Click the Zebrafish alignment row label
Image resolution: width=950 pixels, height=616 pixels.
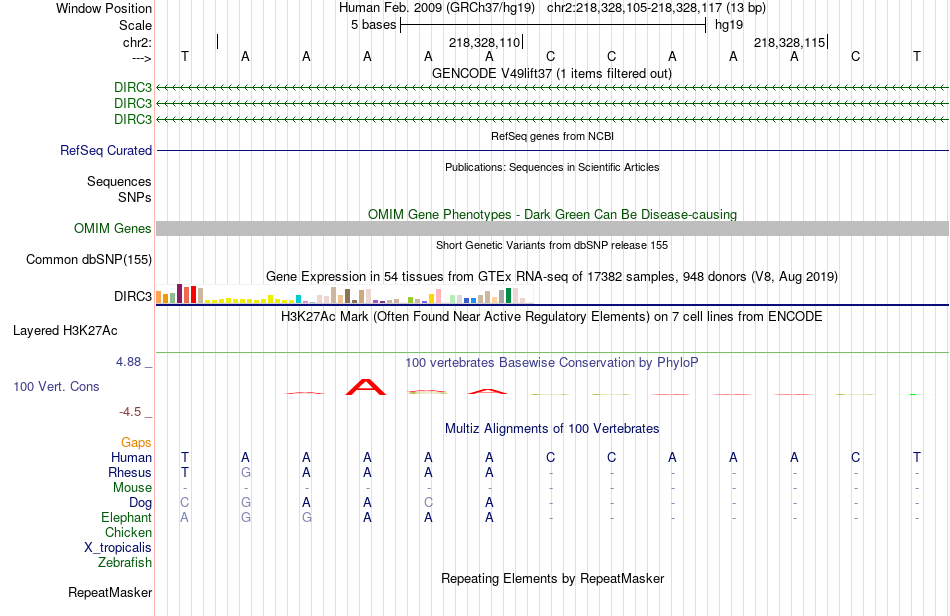click(x=125, y=563)
